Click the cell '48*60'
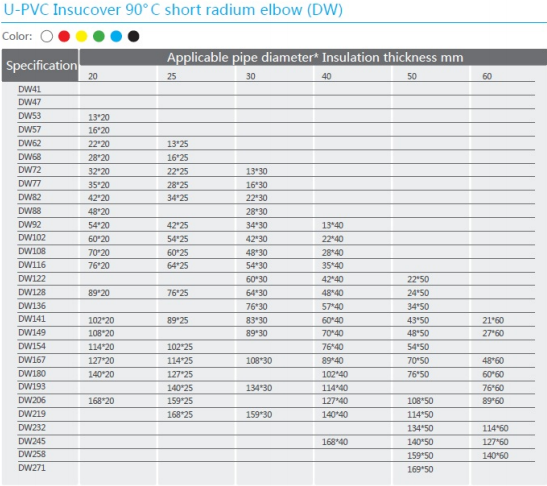 click(493, 361)
